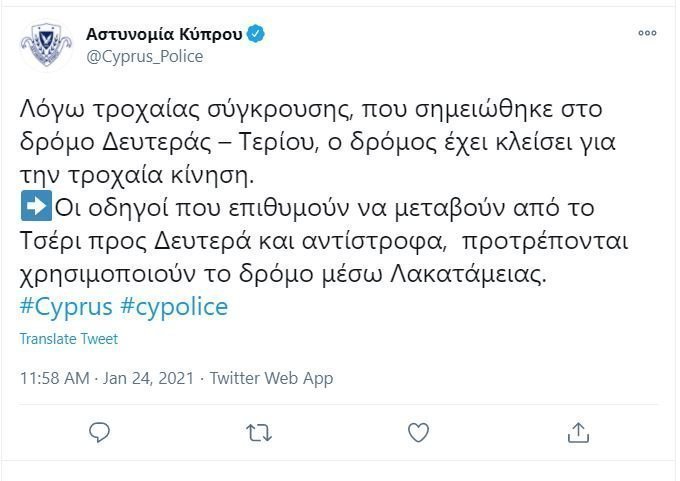Like the tweet with the heart icon
The width and height of the screenshot is (680, 481).
click(x=418, y=432)
